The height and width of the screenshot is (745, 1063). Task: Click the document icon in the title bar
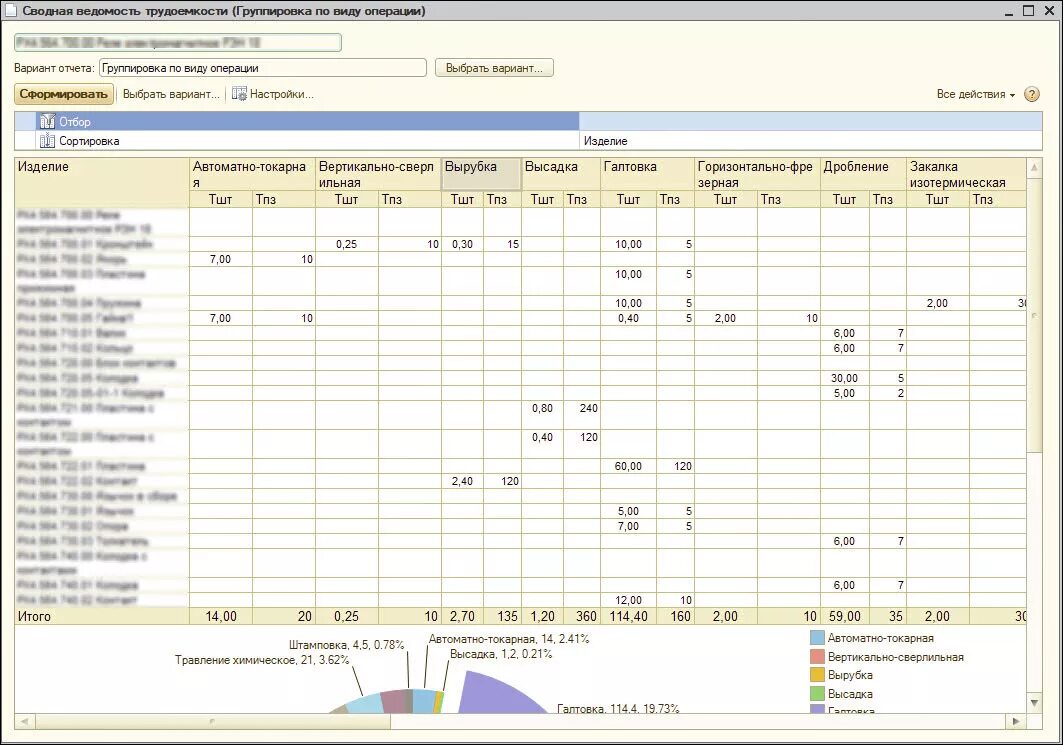10,10
